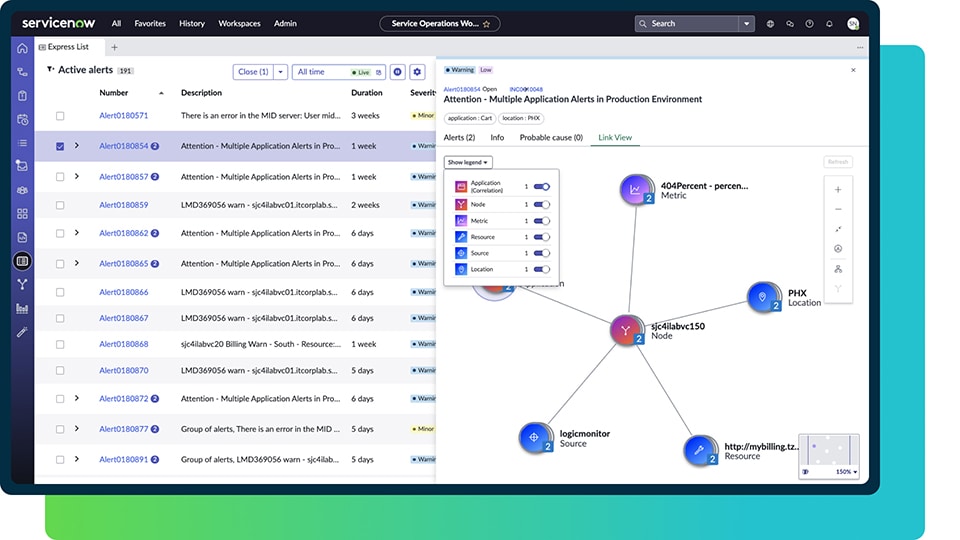Expand the Alert0180857 group row
The height and width of the screenshot is (540, 960).
tap(77, 176)
